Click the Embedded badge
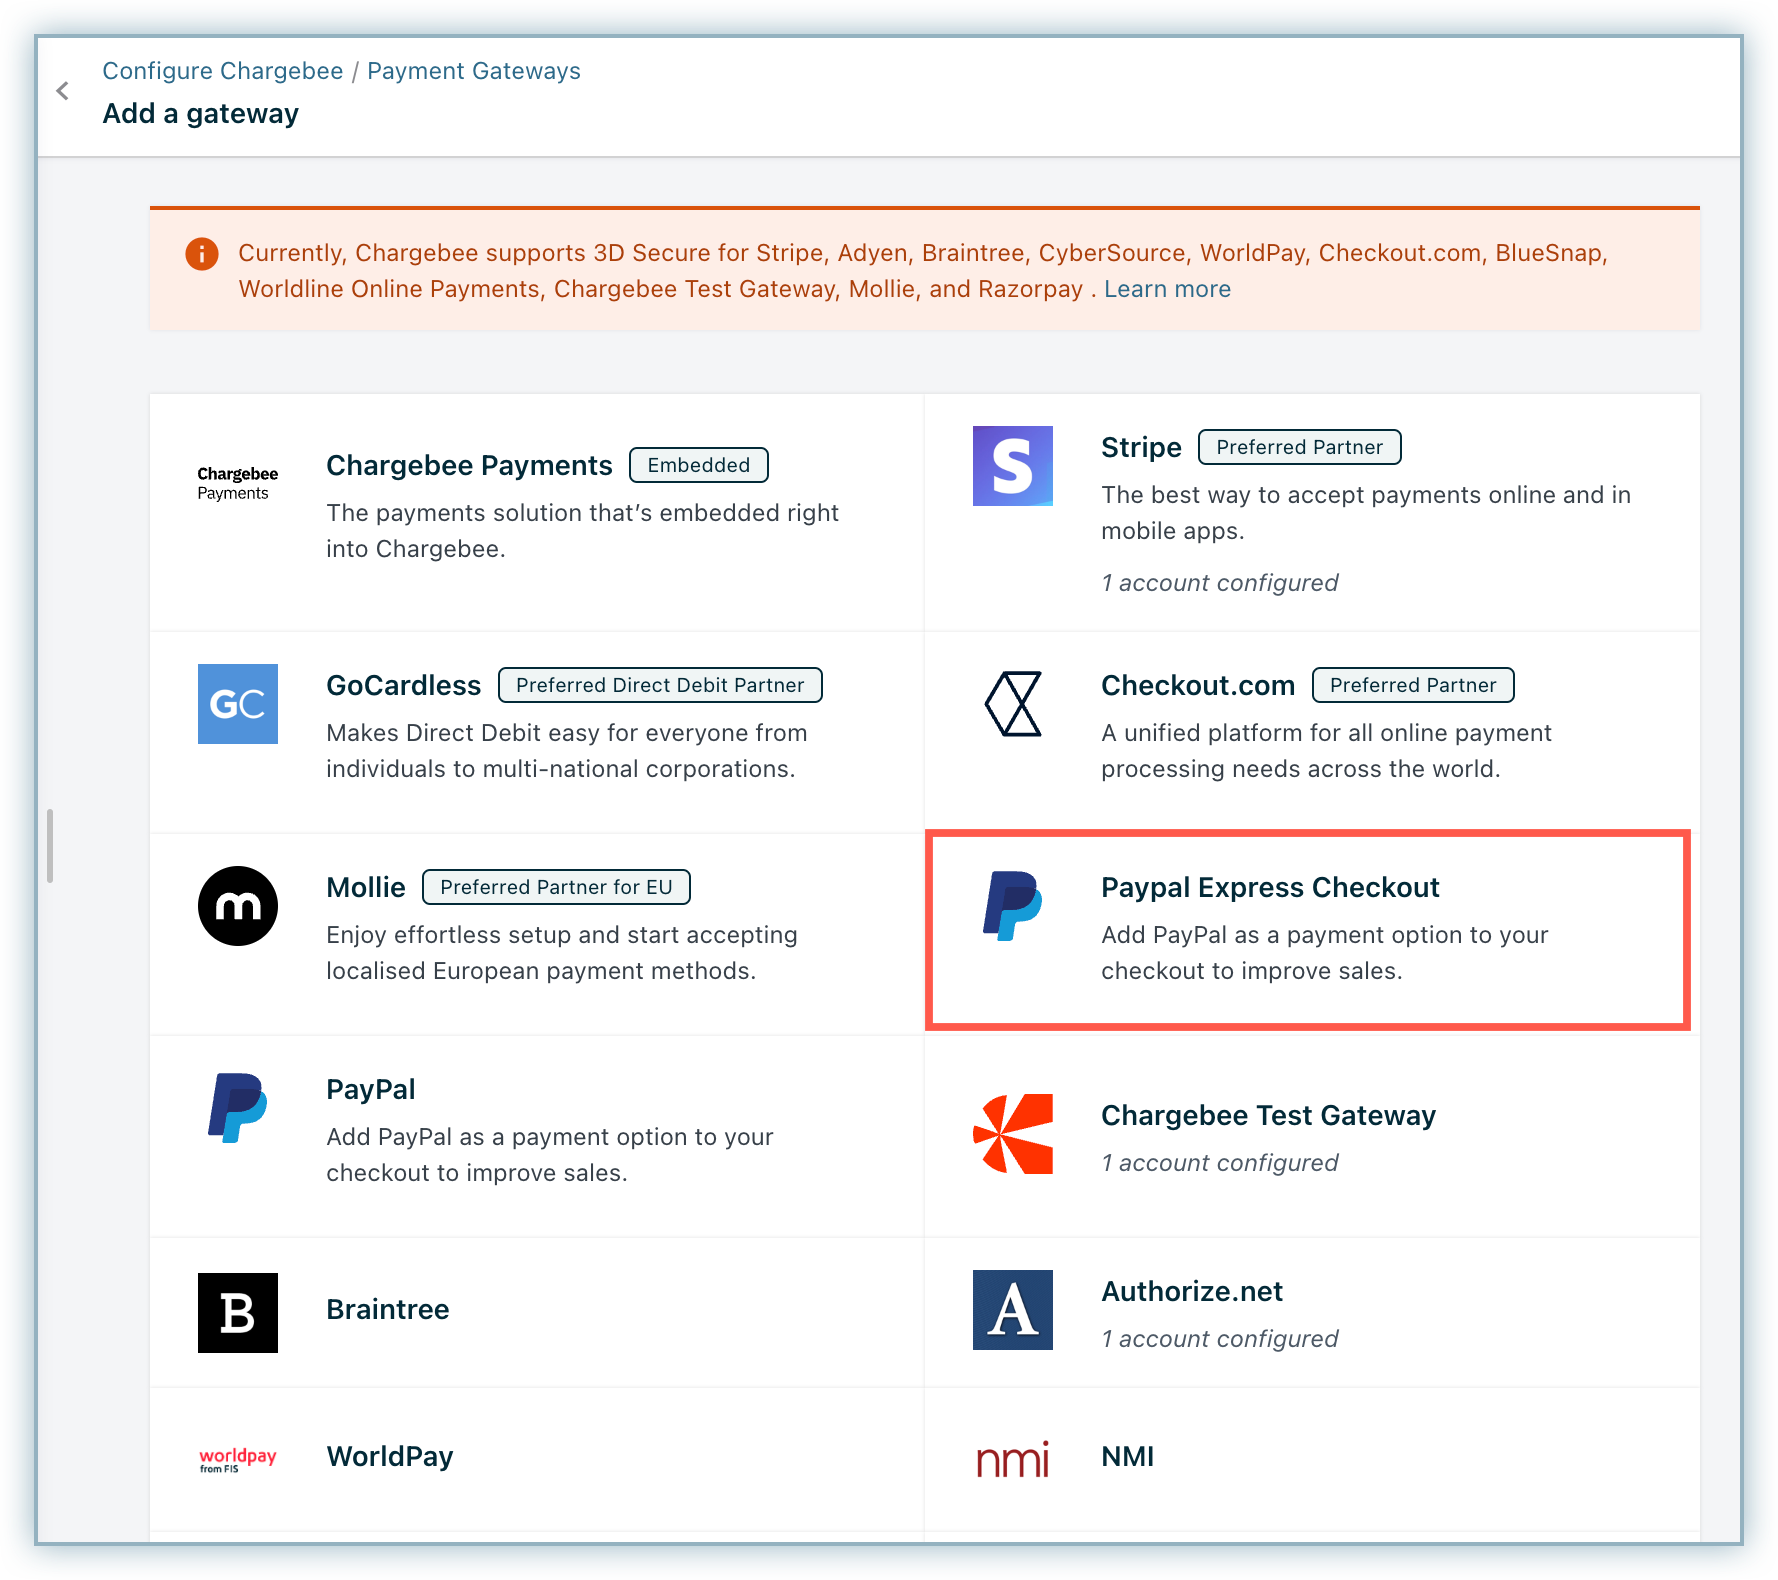 point(698,466)
